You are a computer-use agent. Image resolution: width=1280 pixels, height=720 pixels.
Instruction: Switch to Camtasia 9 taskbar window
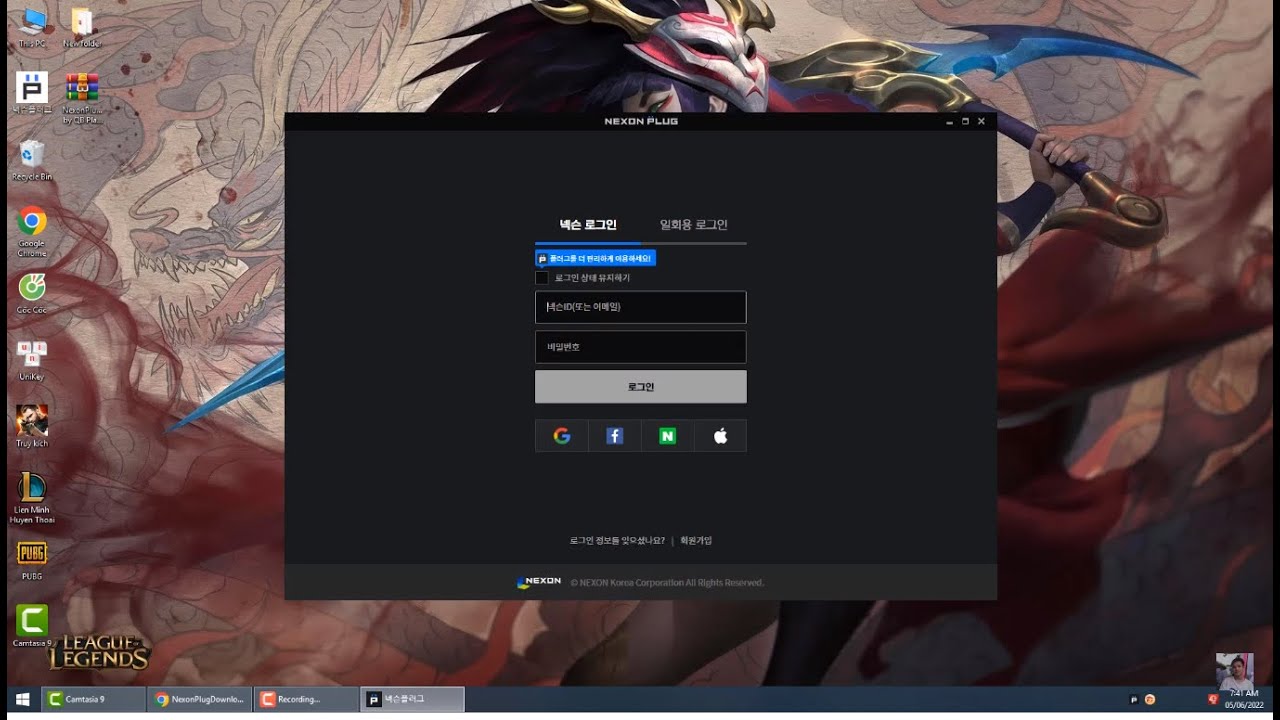pos(93,699)
